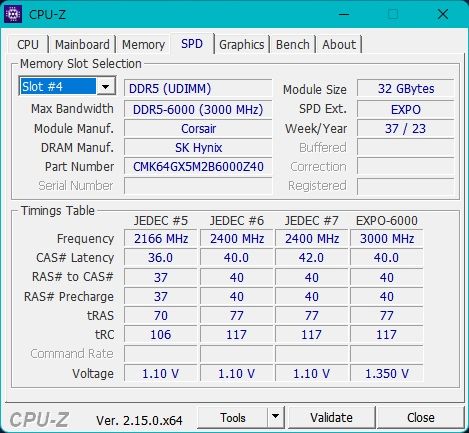Click the EXPO SPD Ext. value

(x=406, y=109)
